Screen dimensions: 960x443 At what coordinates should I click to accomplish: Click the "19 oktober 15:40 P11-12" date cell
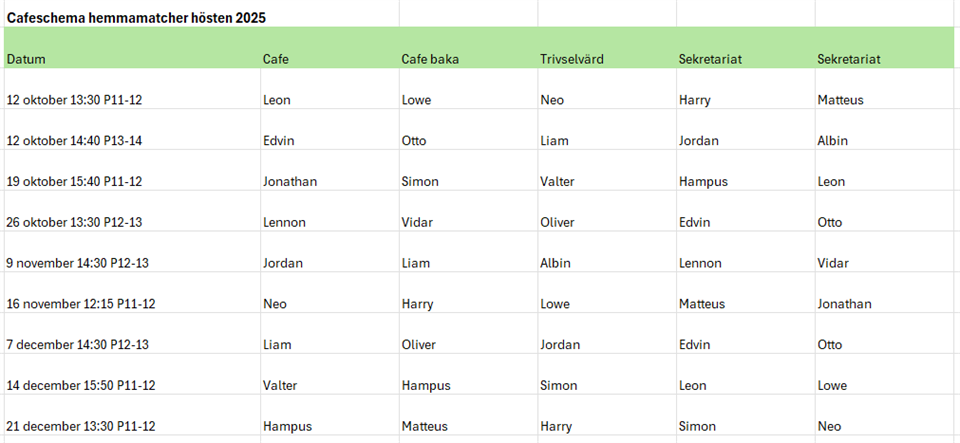click(x=75, y=182)
